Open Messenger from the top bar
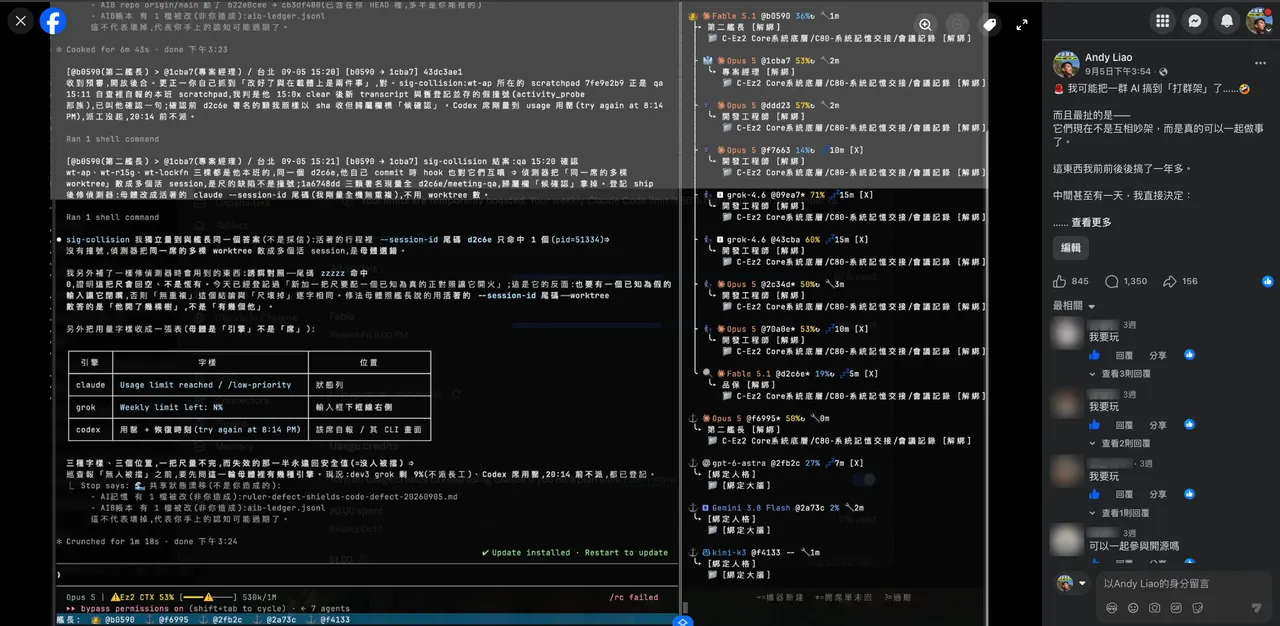The image size is (1280, 626). [1194, 21]
